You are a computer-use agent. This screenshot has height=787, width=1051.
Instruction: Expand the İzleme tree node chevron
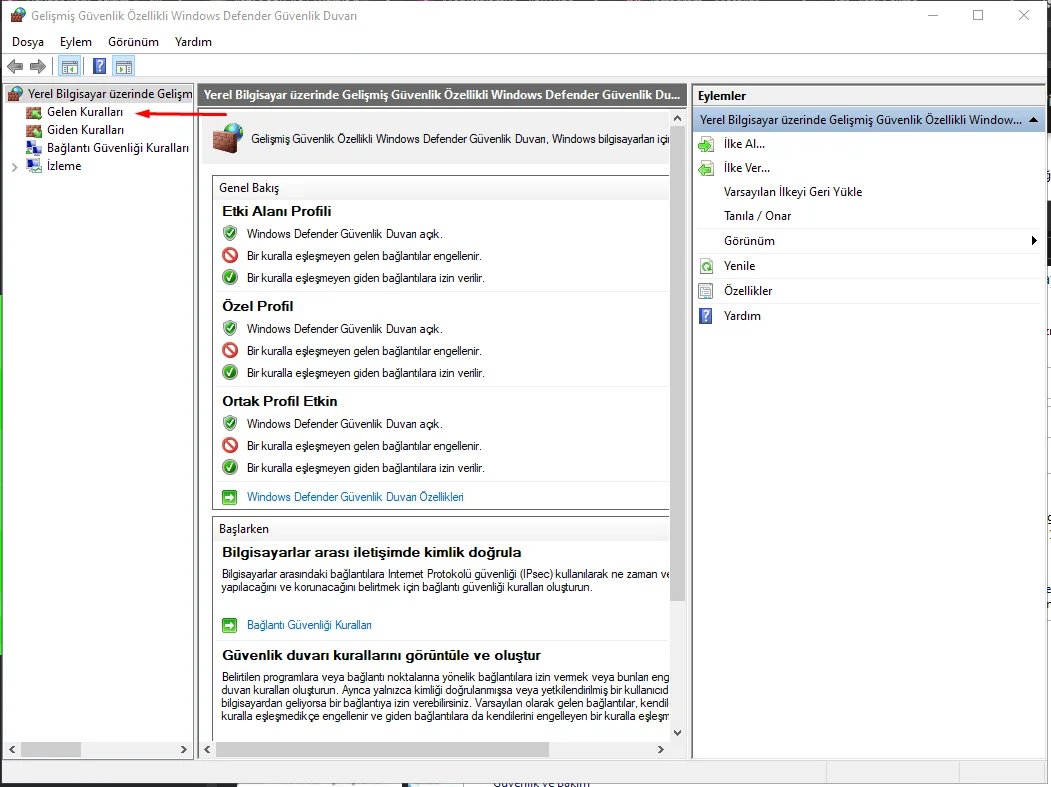tap(14, 167)
